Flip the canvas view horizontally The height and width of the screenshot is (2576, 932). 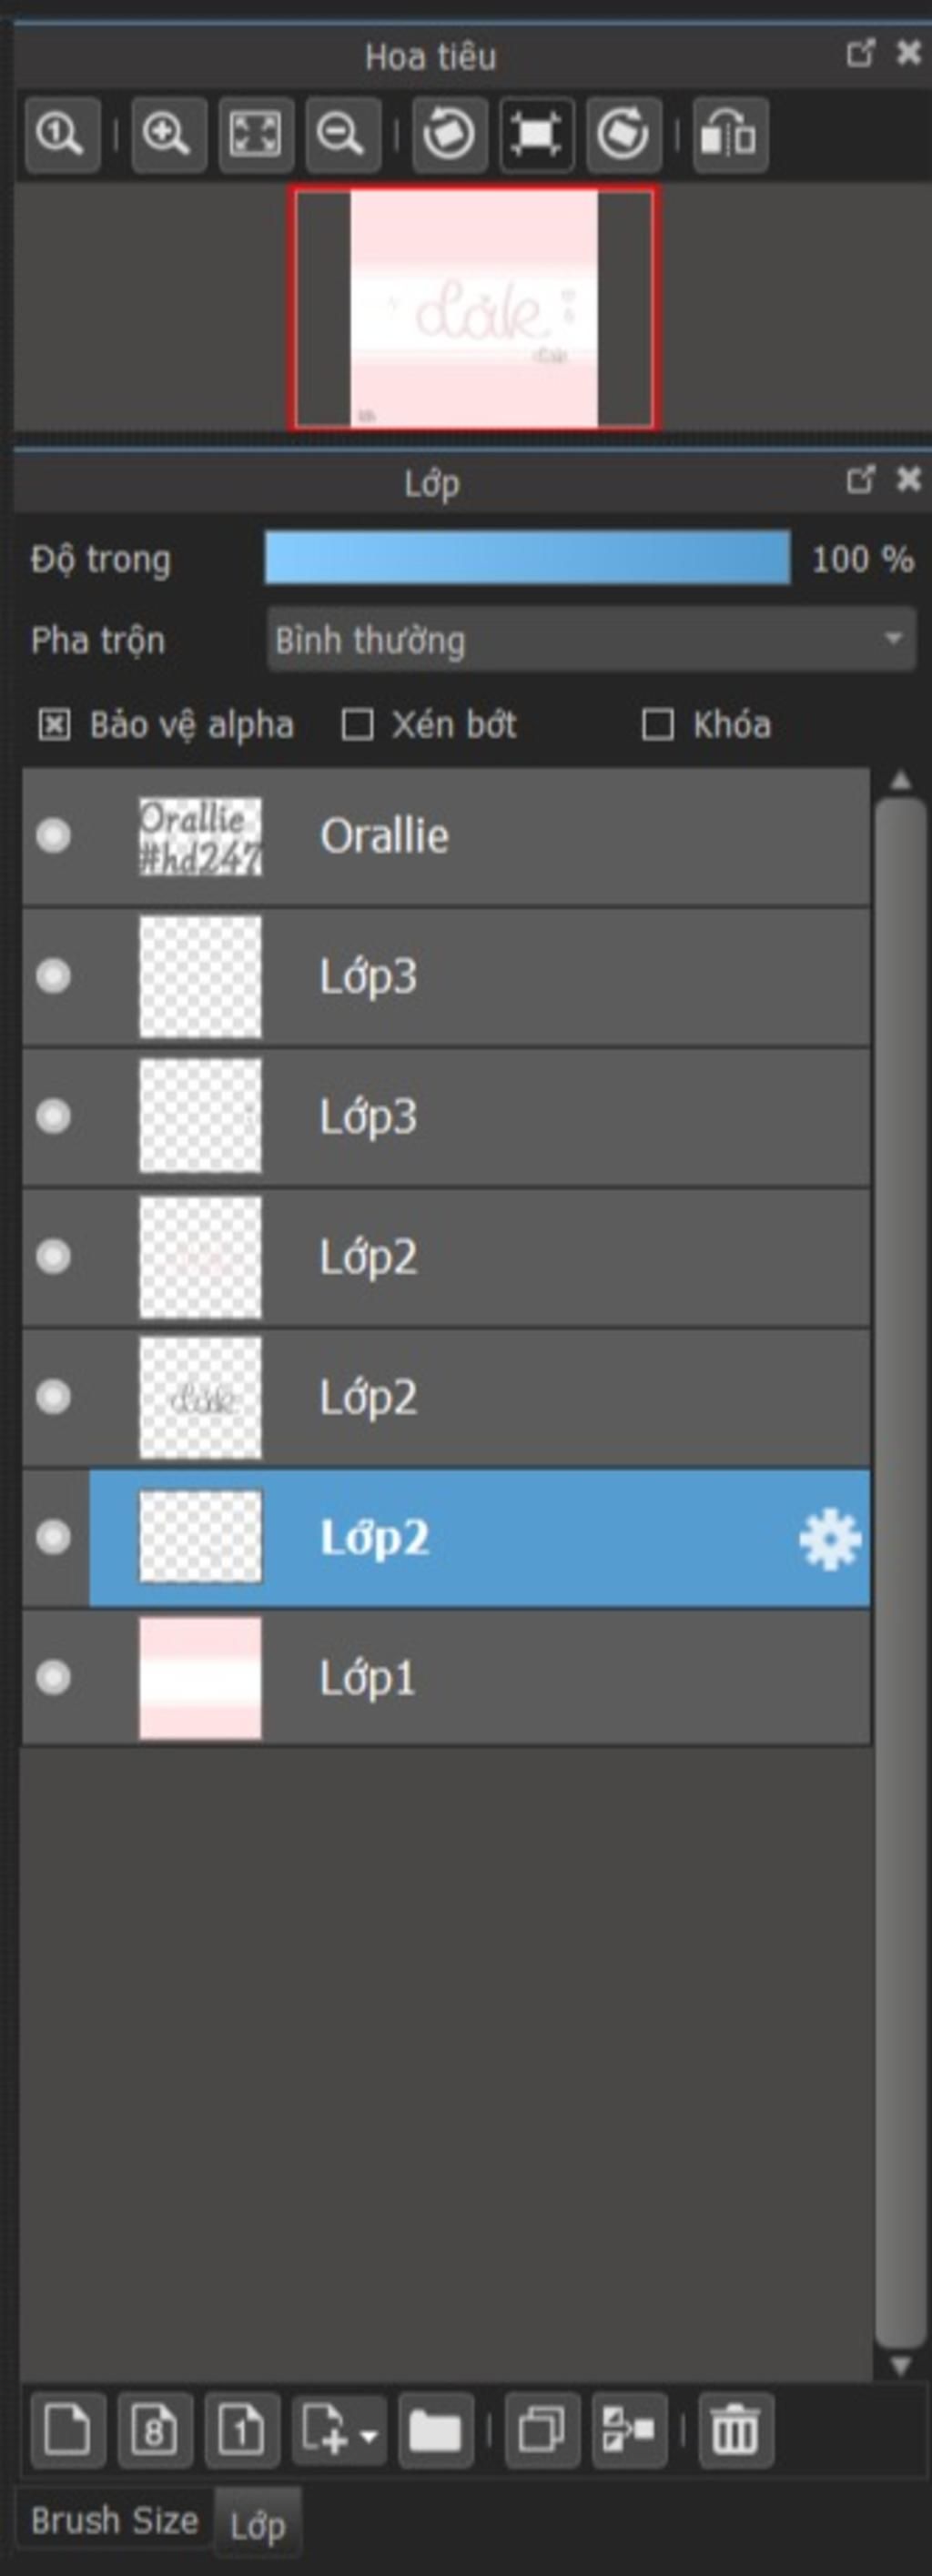[730, 134]
